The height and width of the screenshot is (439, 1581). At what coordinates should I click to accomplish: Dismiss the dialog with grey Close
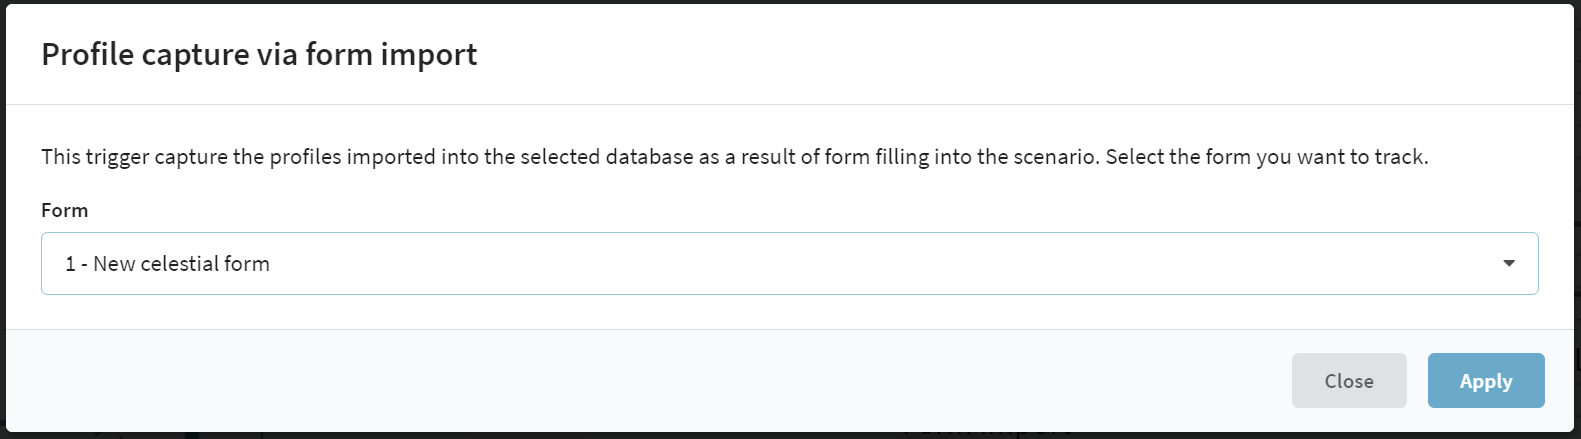(x=1349, y=380)
